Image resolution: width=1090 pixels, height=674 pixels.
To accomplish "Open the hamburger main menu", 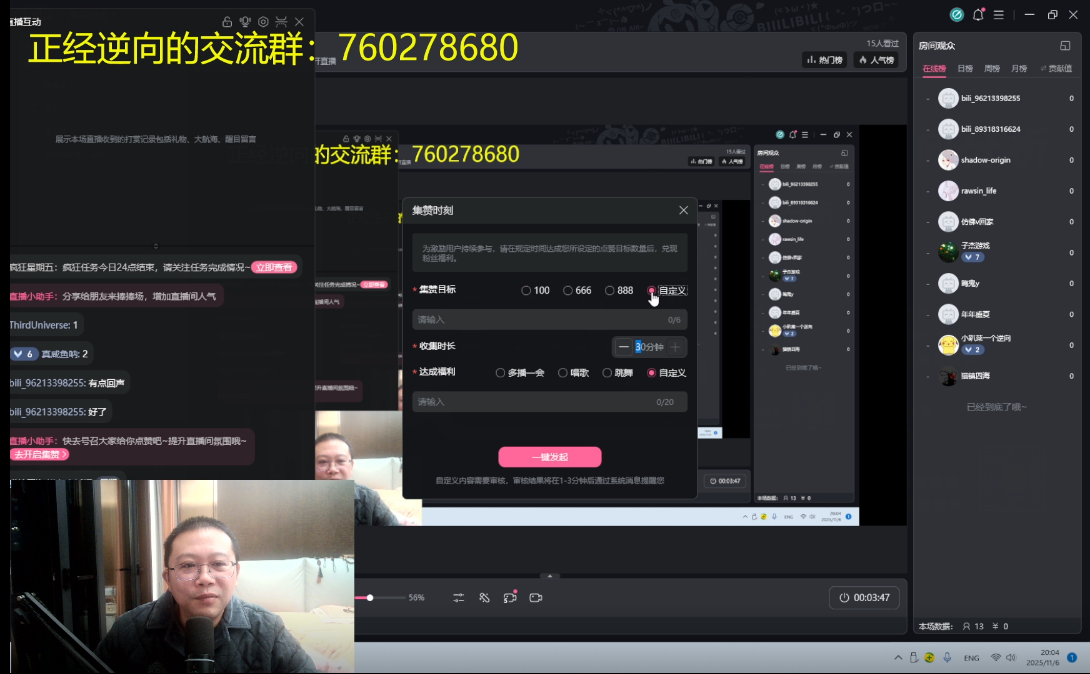I will coord(1002,15).
